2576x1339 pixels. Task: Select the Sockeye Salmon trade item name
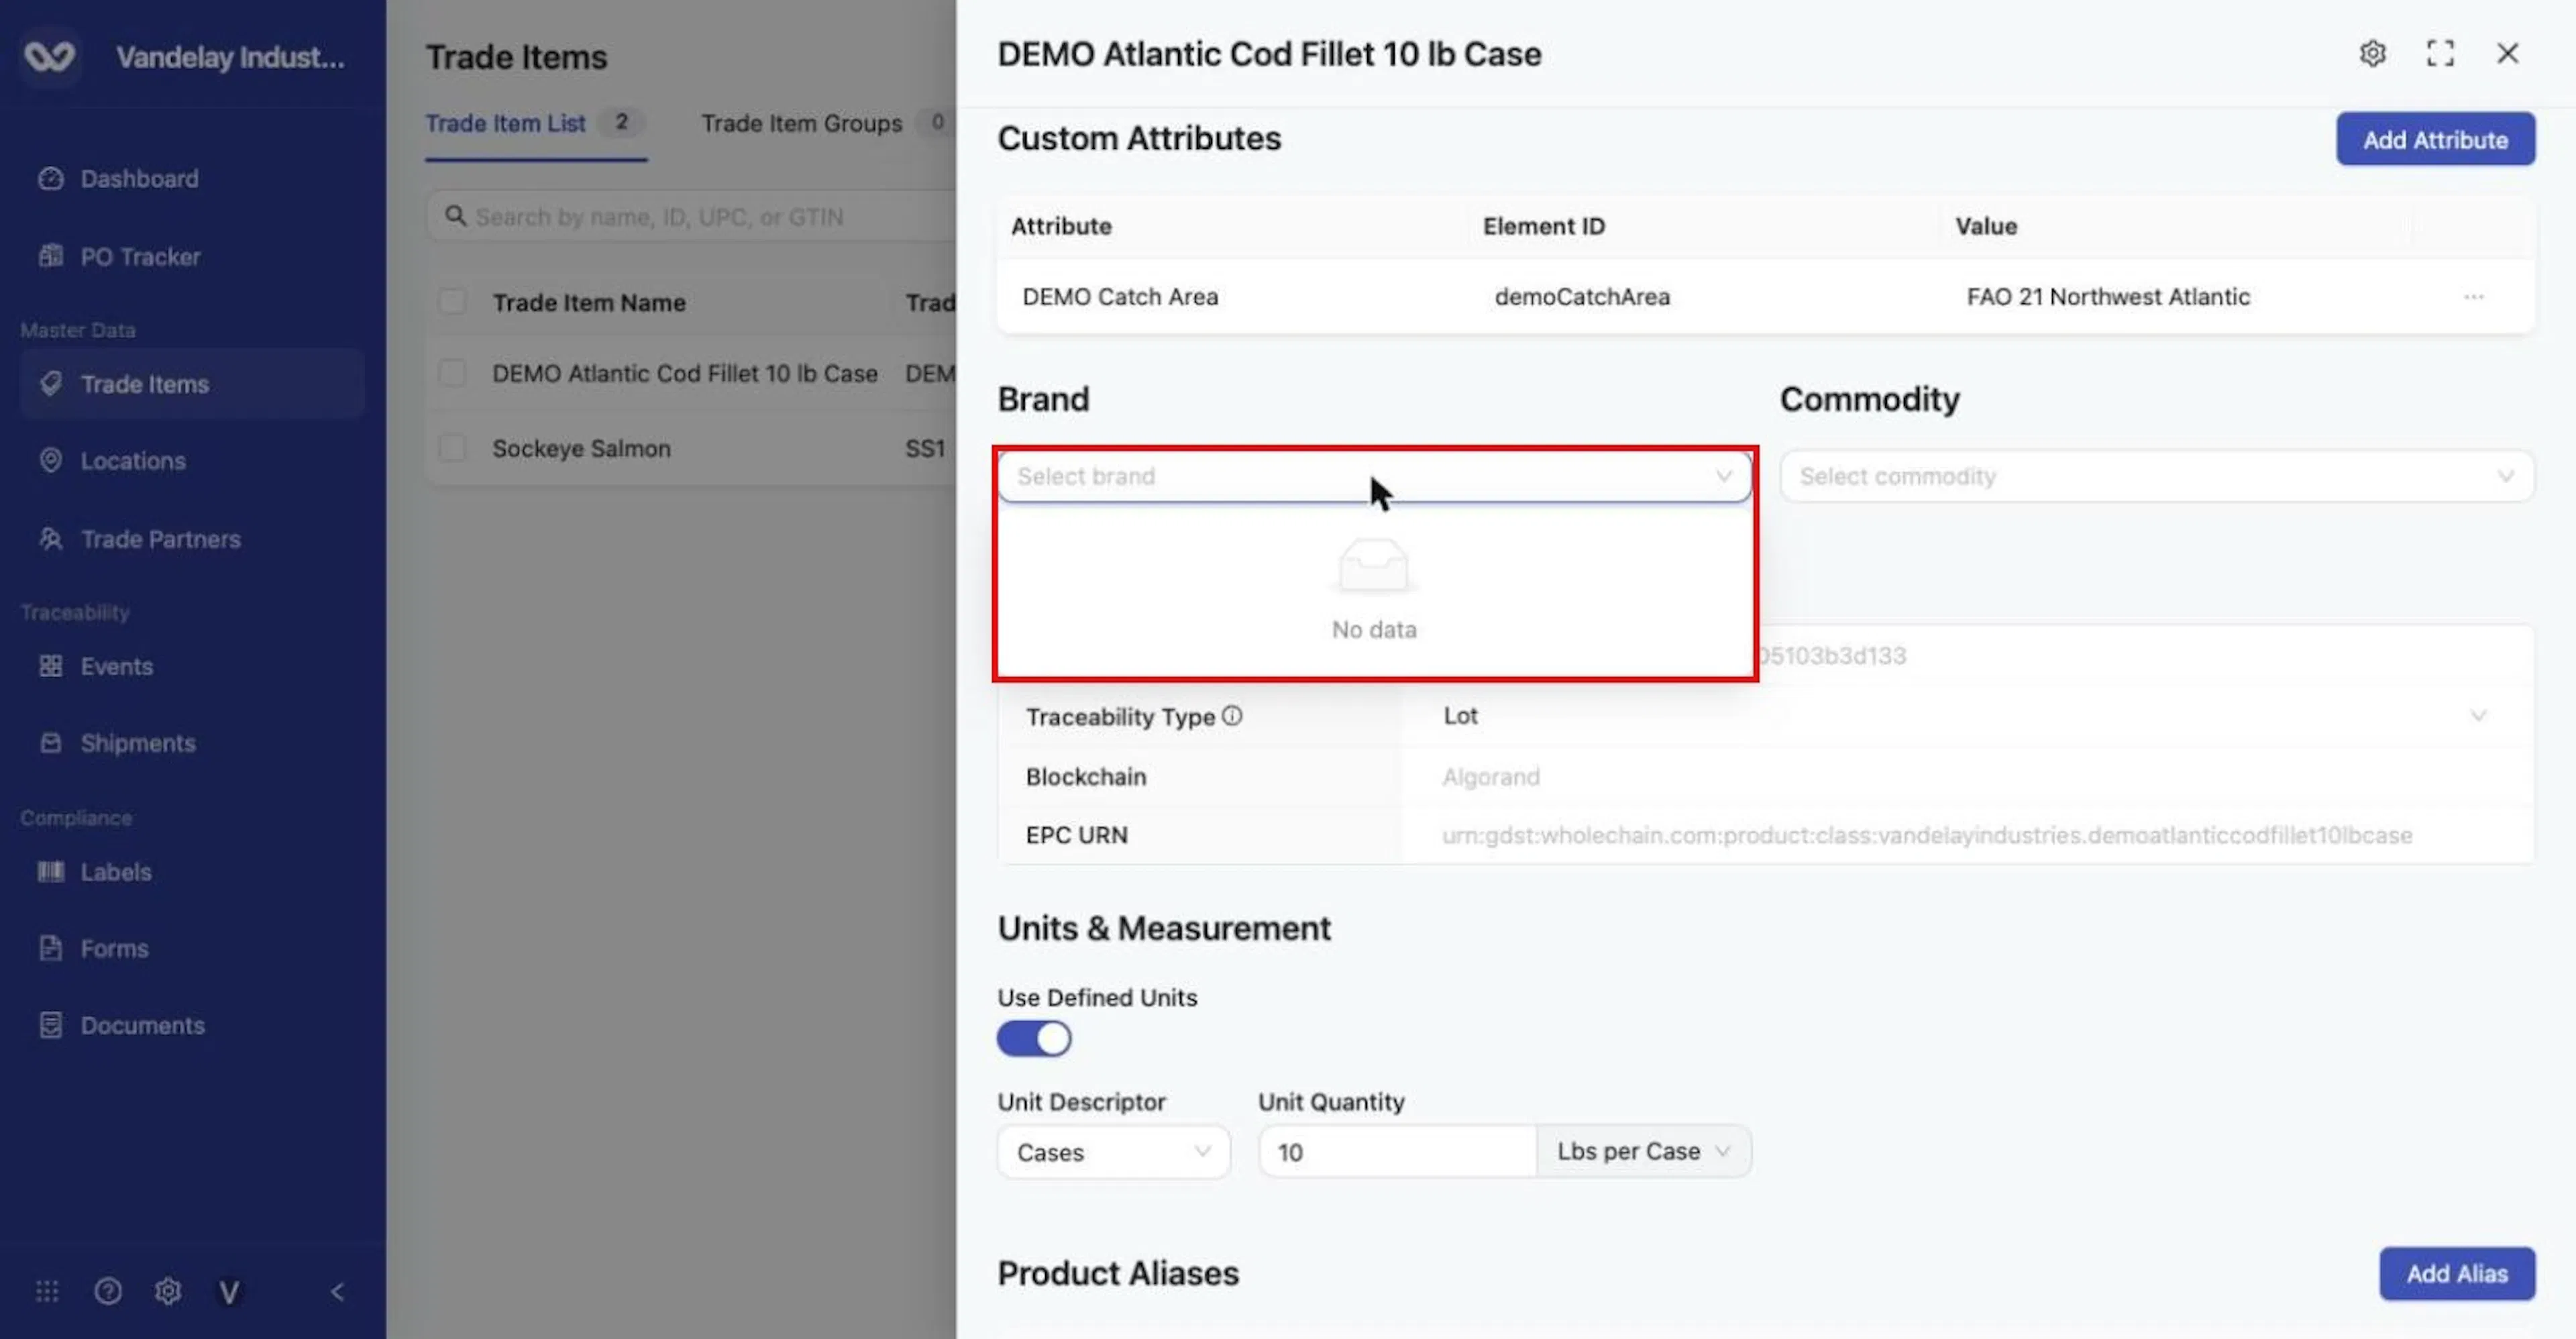click(581, 448)
